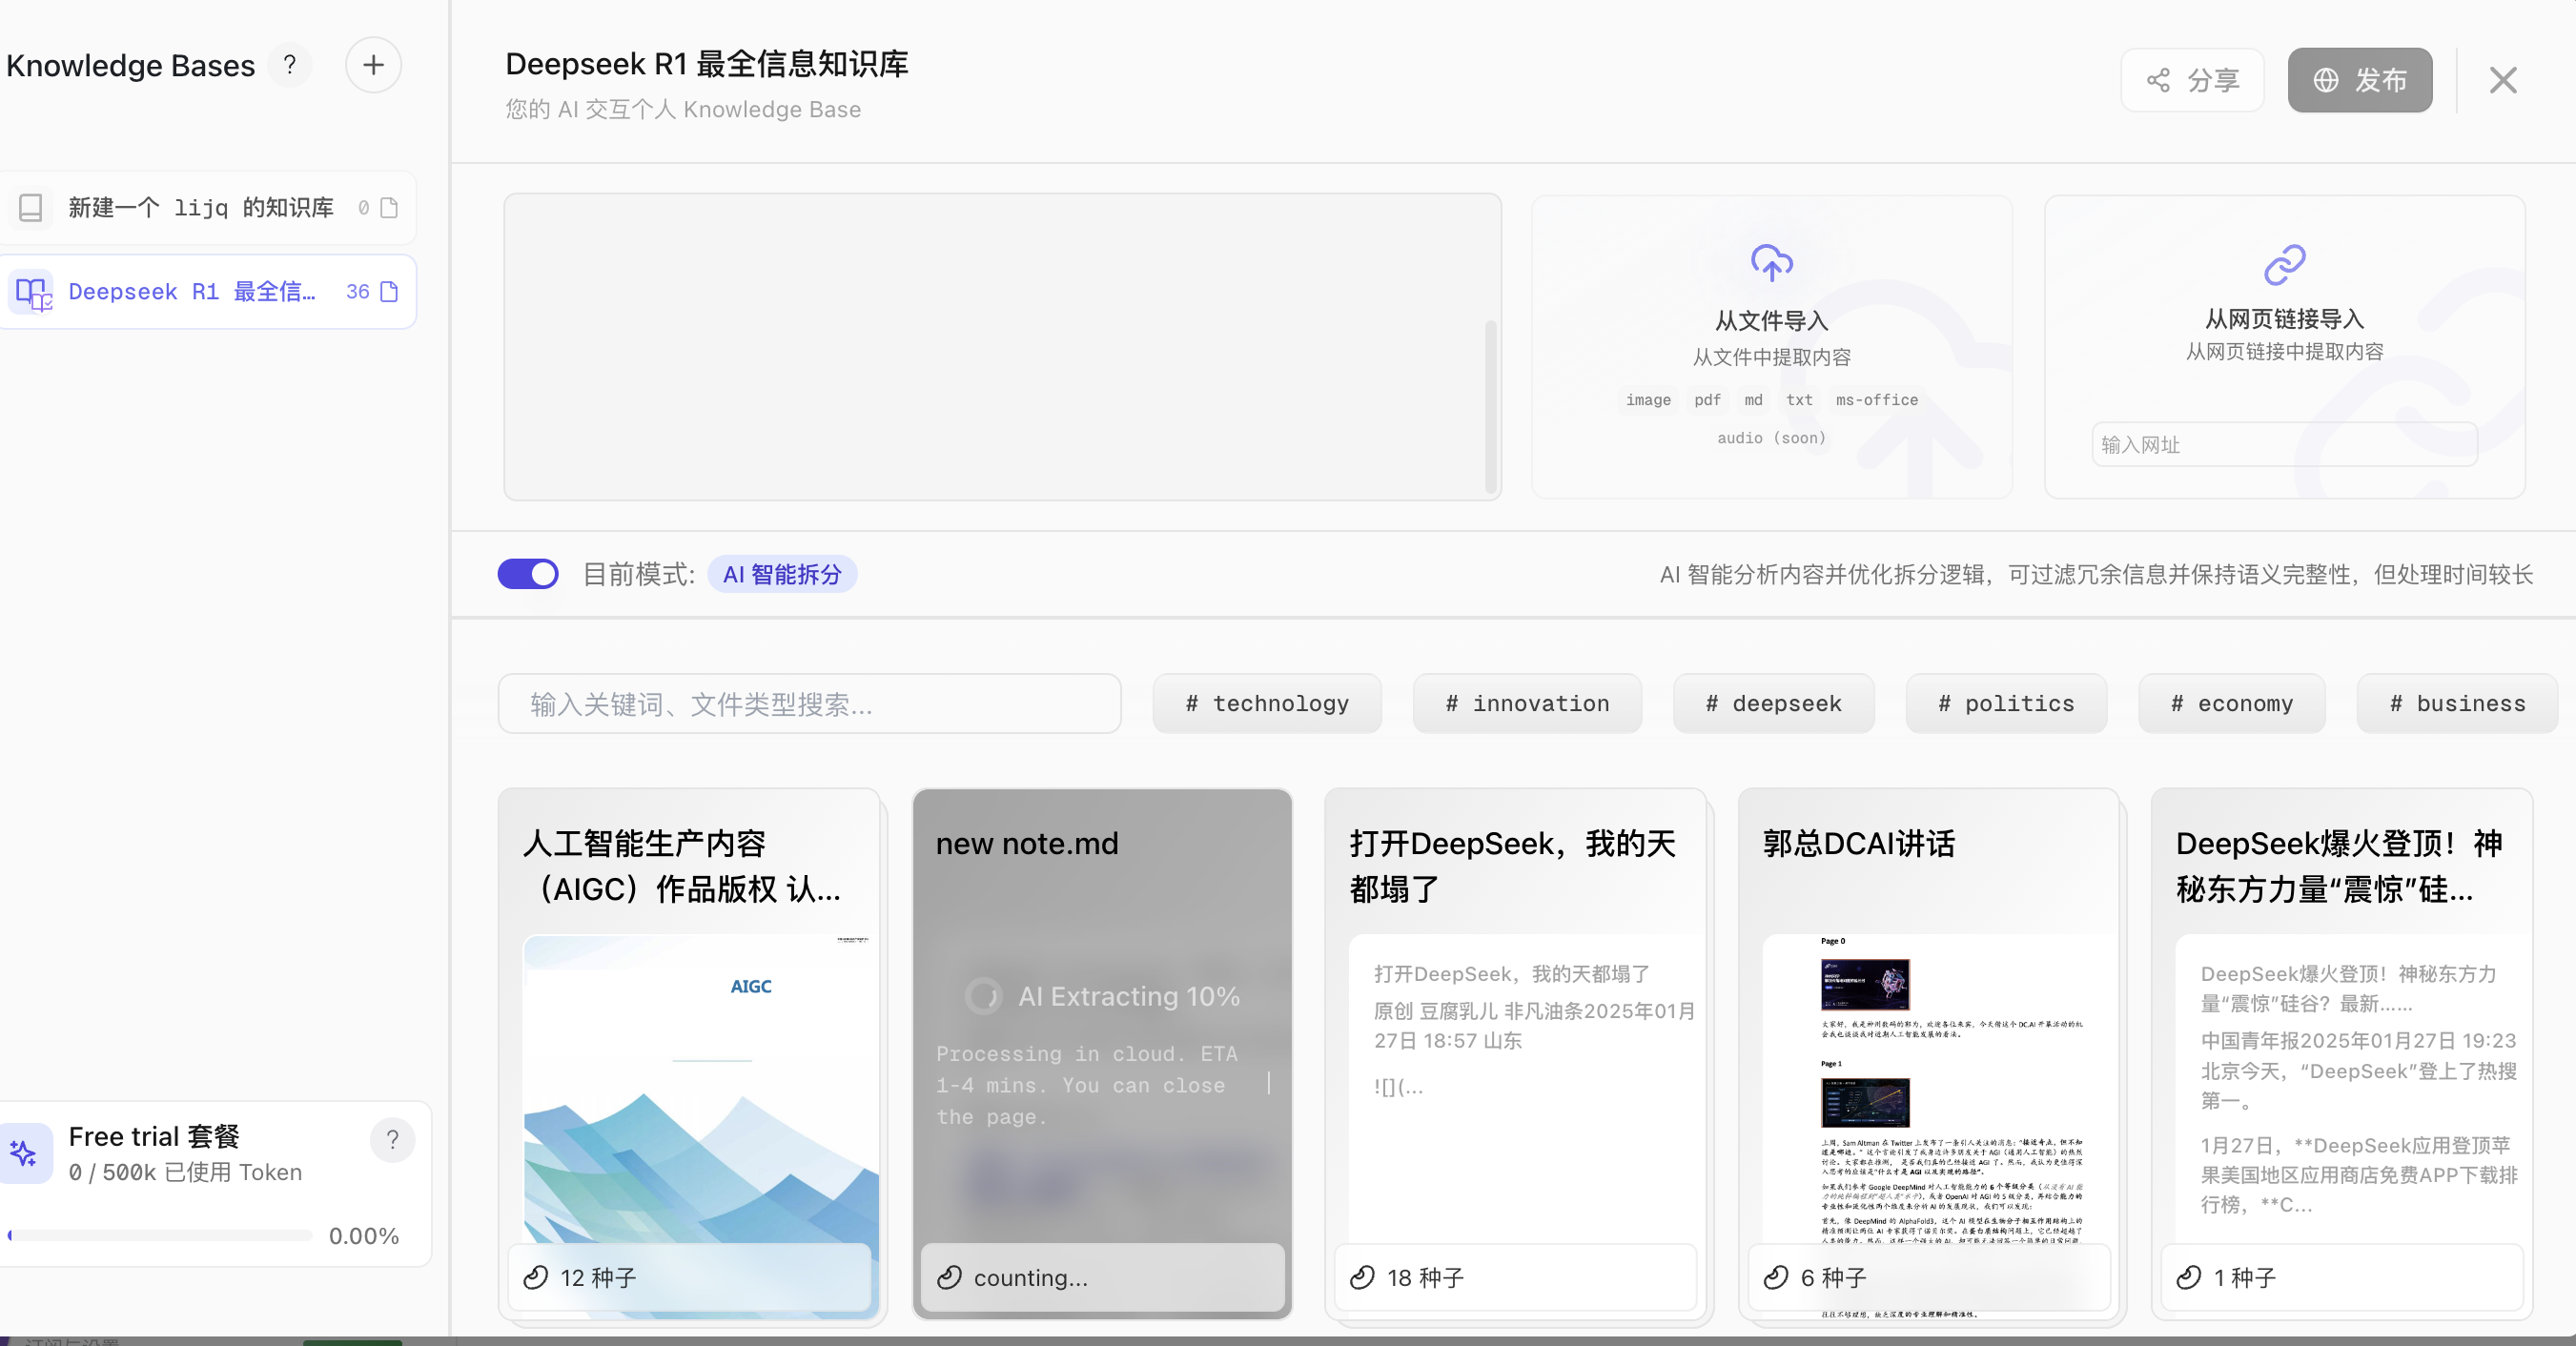This screenshot has height=1346, width=2576.
Task: Click the file count icon beside 0
Action: tap(390, 207)
